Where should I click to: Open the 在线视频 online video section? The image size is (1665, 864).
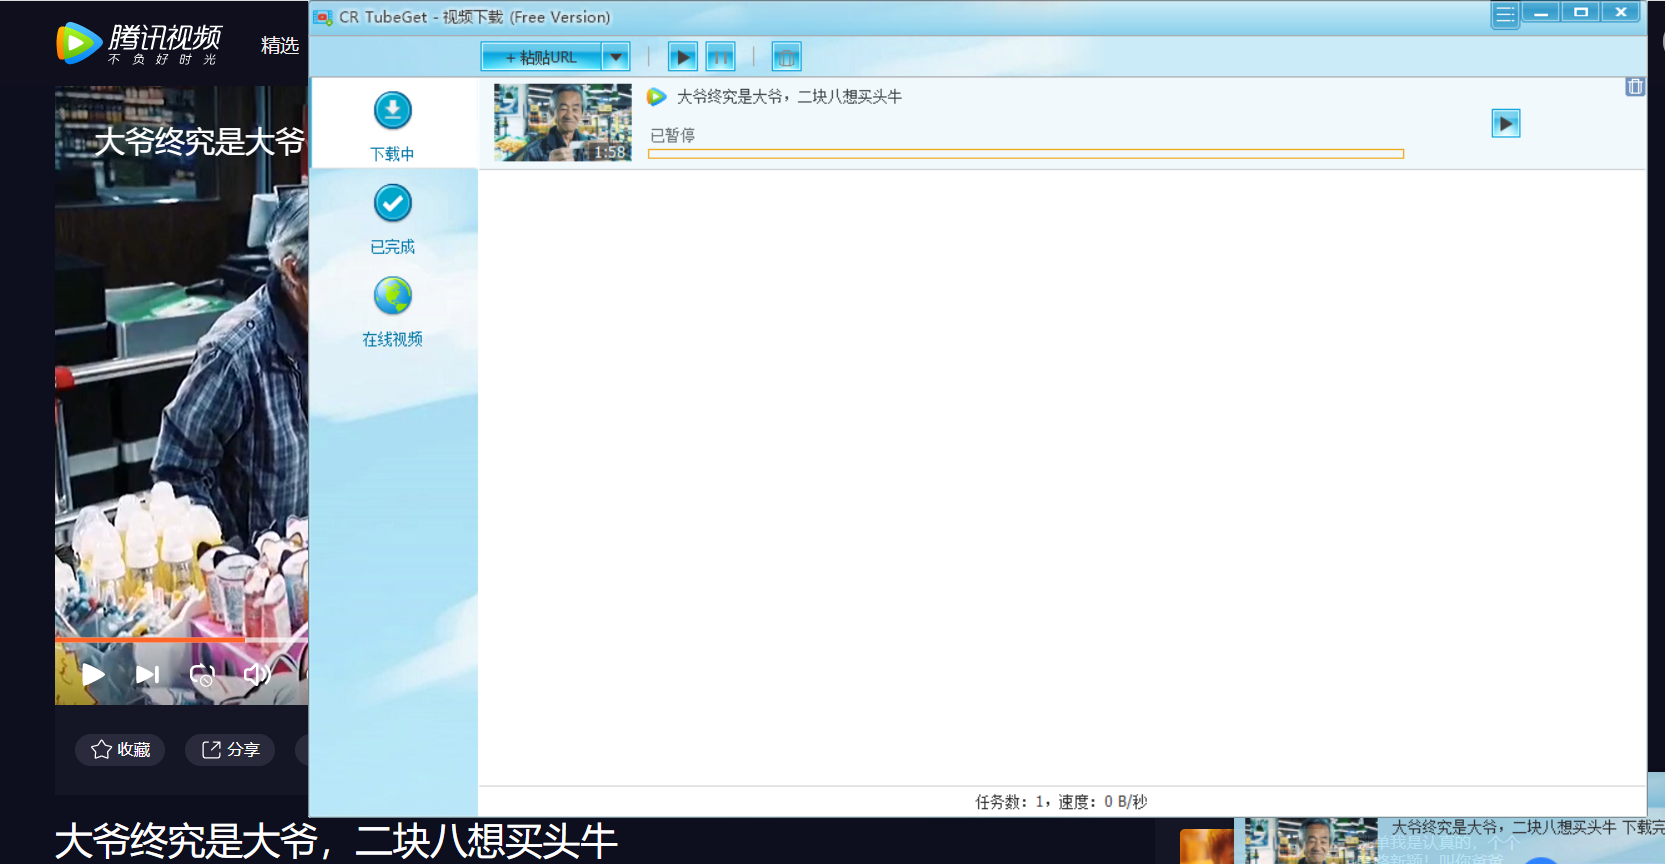pos(392,311)
